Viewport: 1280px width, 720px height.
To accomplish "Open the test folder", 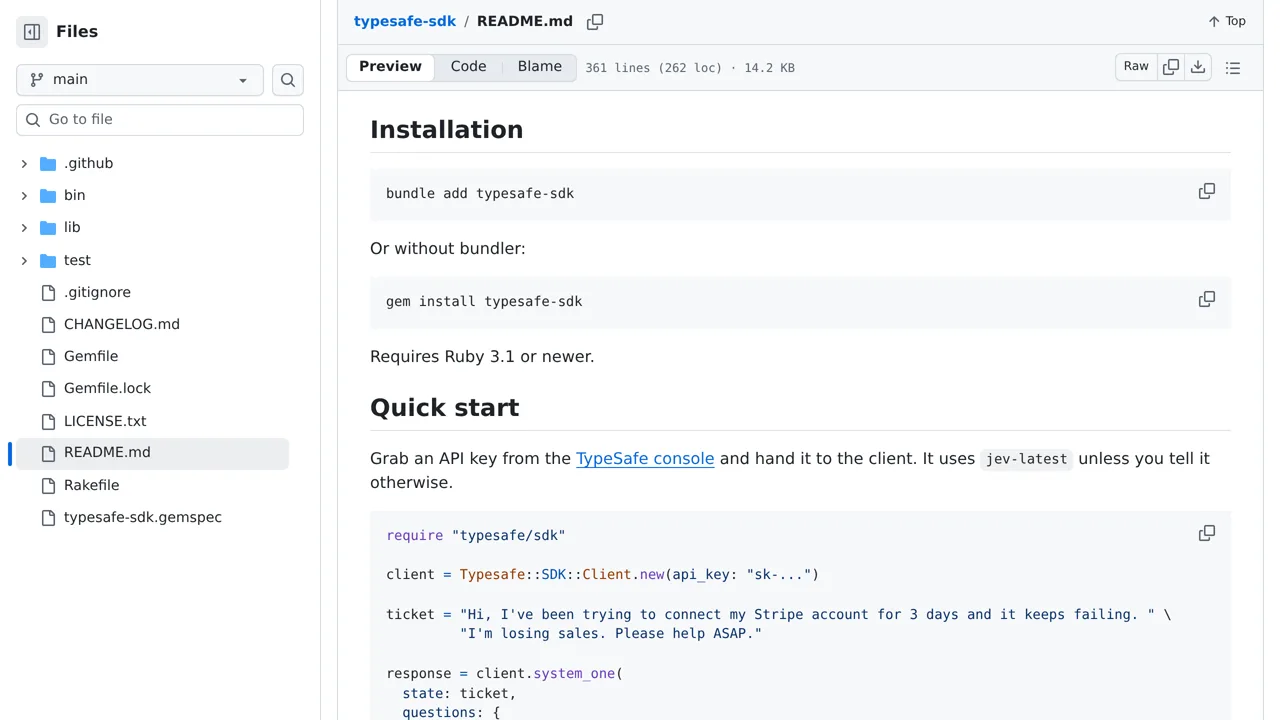I will 77,260.
